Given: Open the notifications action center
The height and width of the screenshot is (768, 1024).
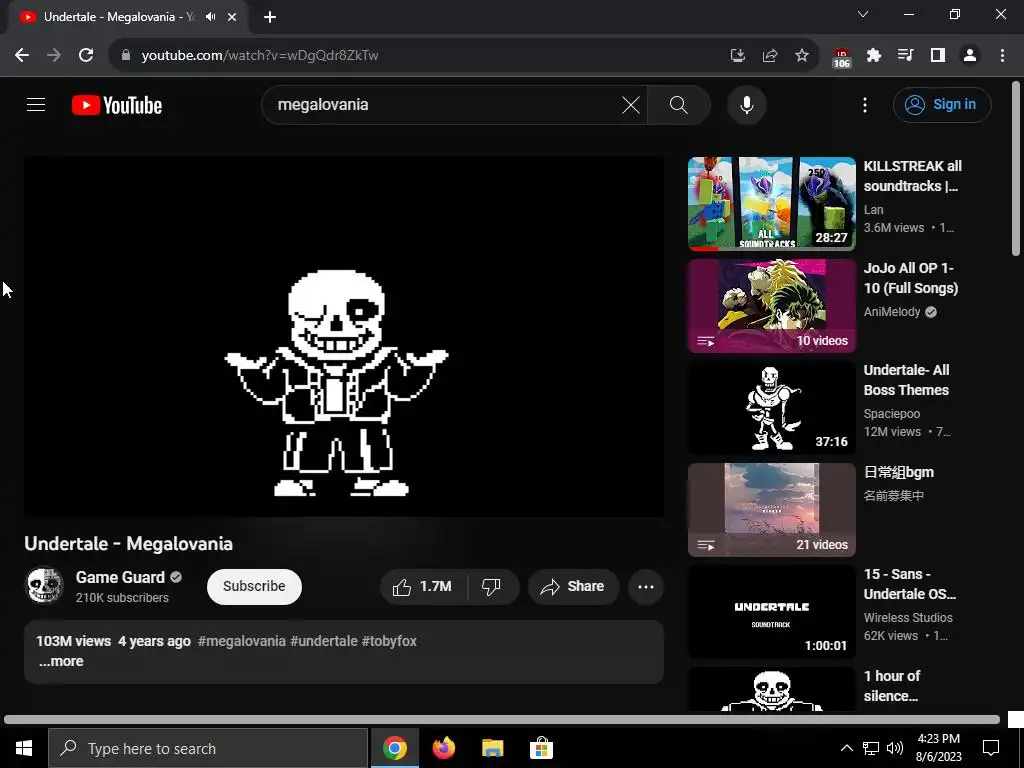Looking at the screenshot, I should click(991, 748).
